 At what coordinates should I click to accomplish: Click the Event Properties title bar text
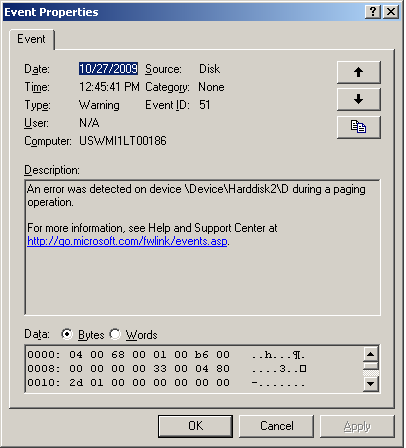tap(51, 12)
